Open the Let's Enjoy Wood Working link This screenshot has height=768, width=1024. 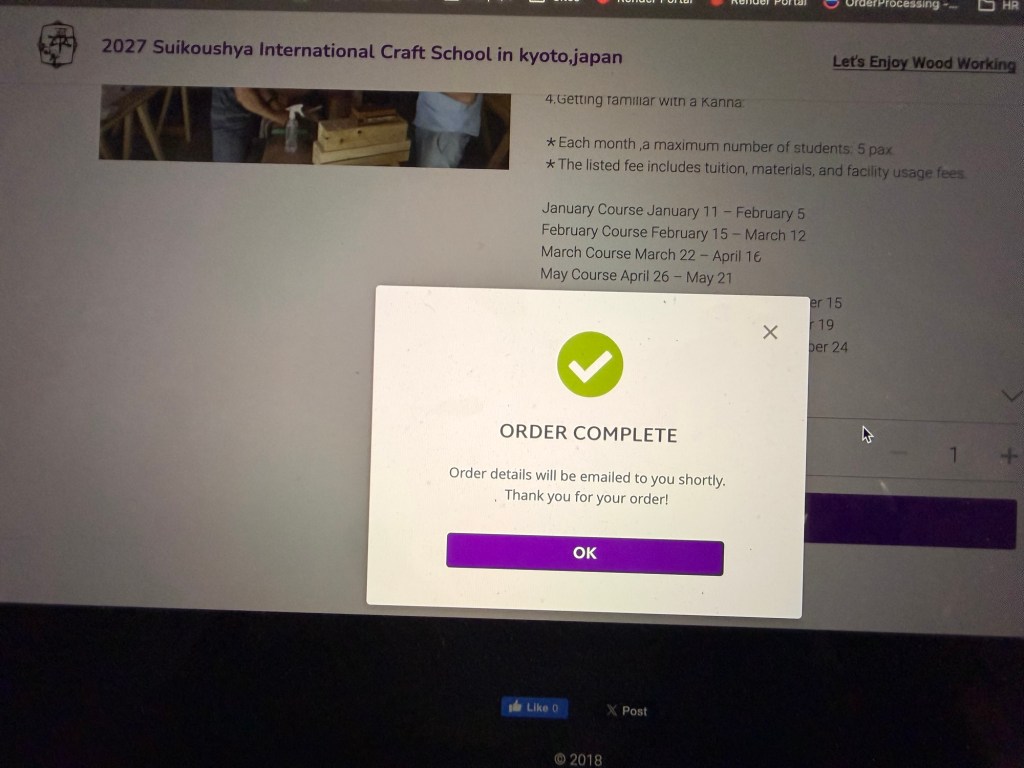click(x=923, y=63)
